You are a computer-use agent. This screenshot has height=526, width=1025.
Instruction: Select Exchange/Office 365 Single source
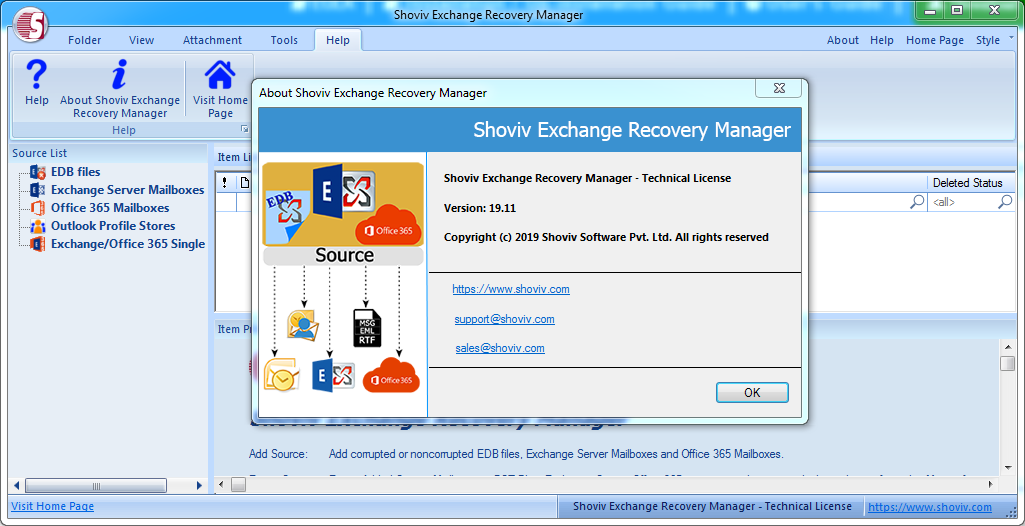pyautogui.click(x=128, y=244)
